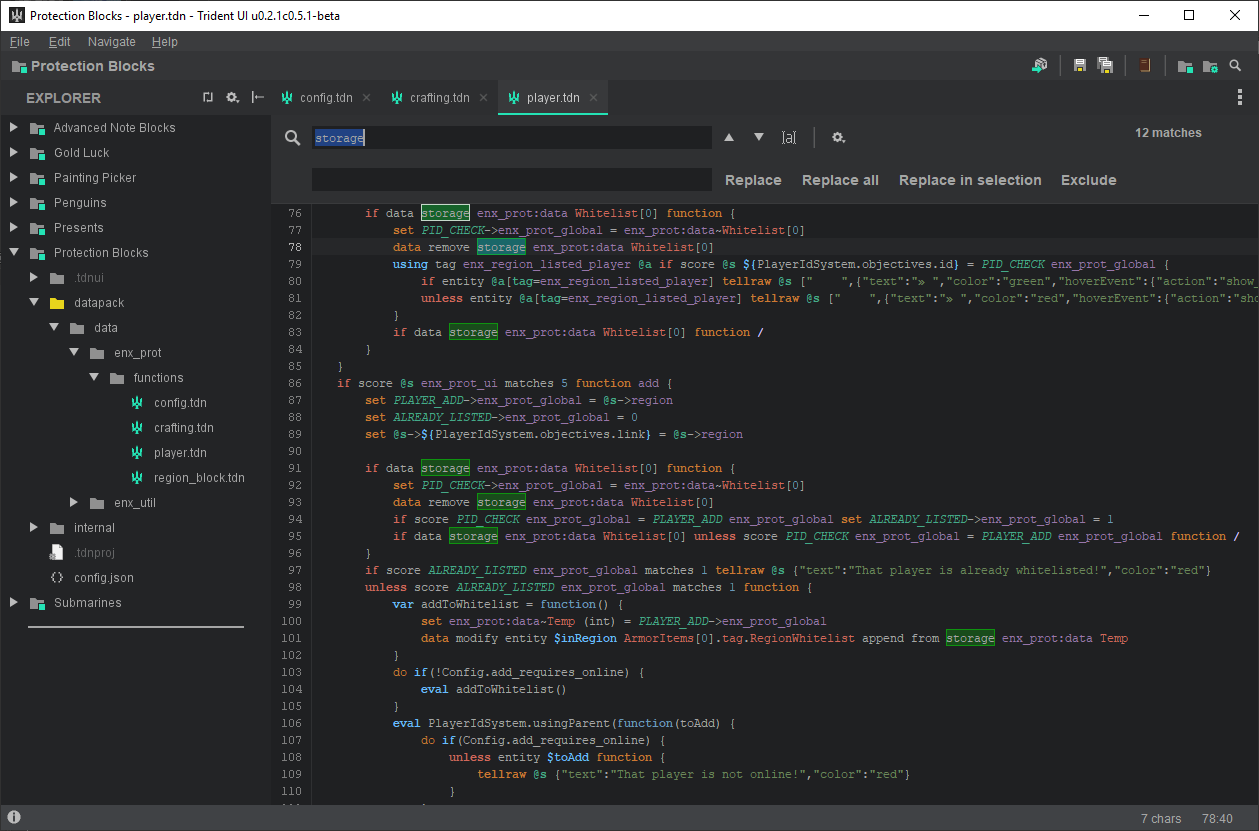Click the Replace all button

[x=840, y=180]
